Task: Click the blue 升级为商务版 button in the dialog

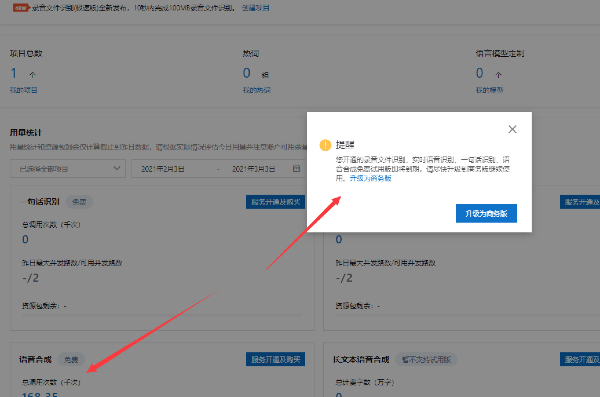Action: (x=486, y=213)
